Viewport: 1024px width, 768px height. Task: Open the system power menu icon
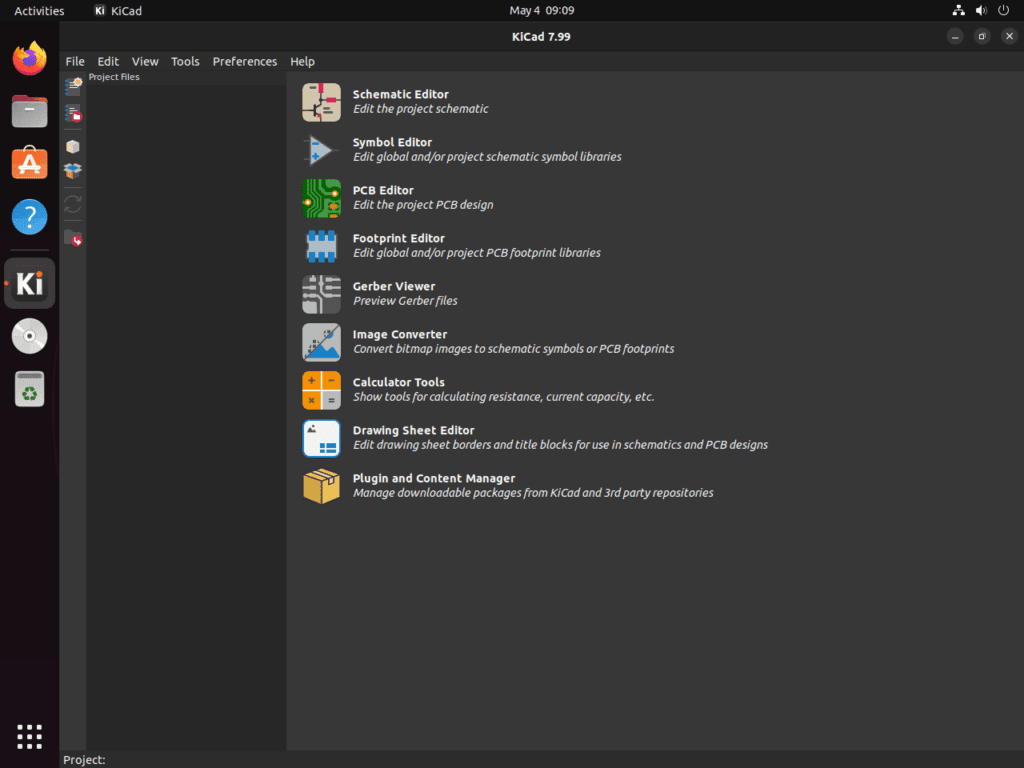[x=1004, y=10]
